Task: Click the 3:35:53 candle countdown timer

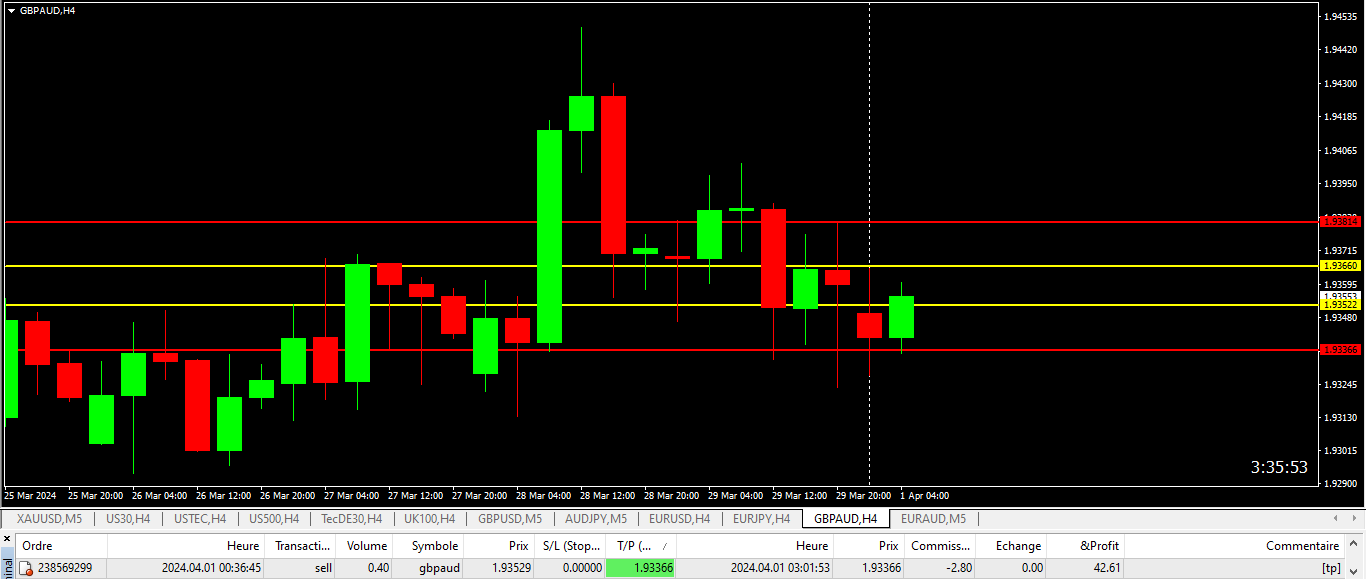Action: (1279, 467)
